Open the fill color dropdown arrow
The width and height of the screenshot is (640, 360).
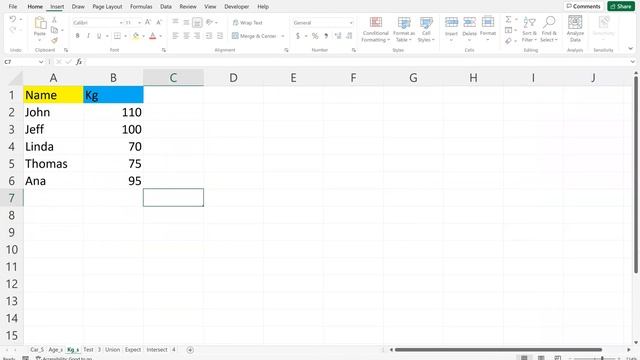(x=143, y=36)
